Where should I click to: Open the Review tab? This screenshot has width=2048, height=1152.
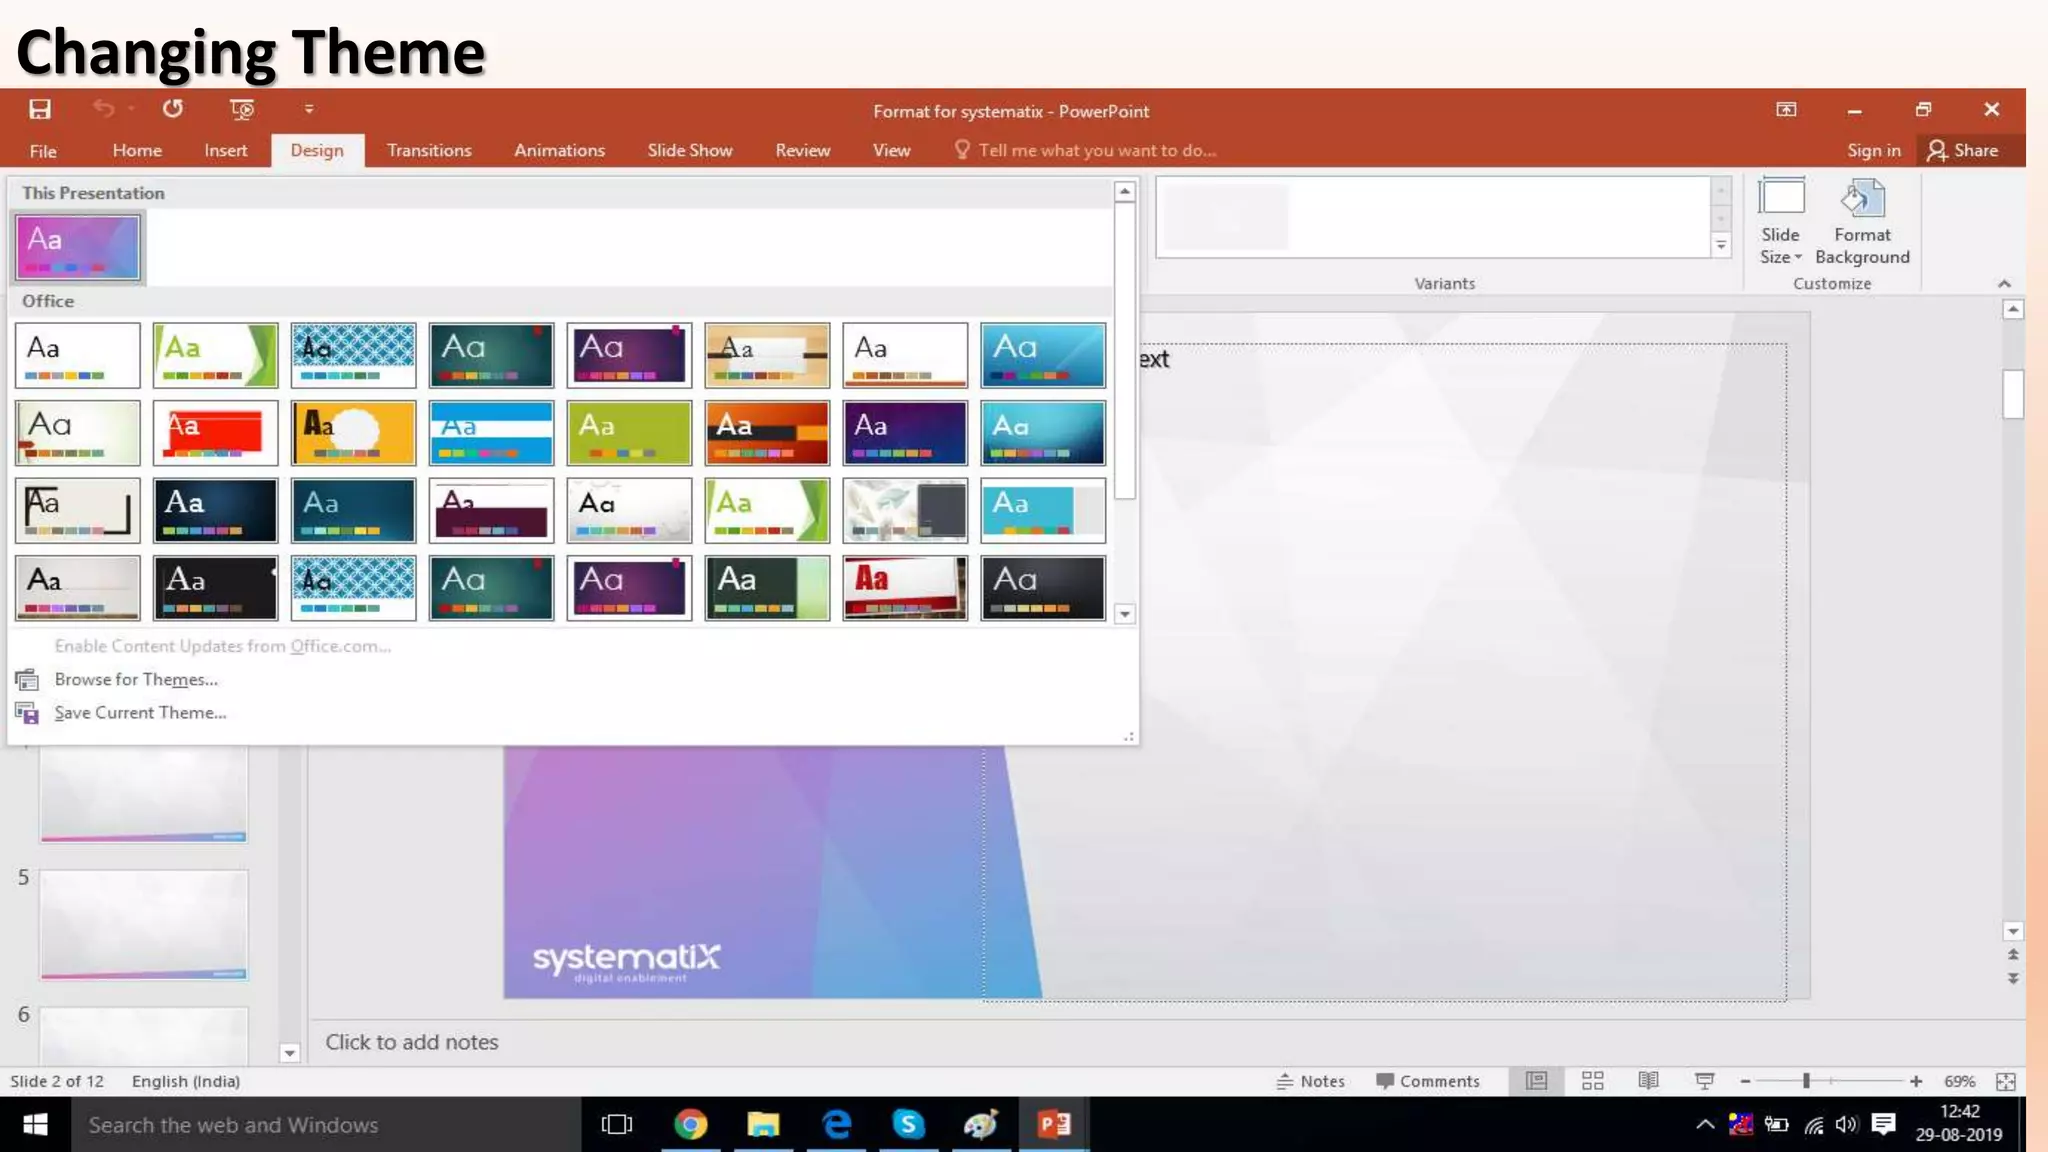(803, 150)
